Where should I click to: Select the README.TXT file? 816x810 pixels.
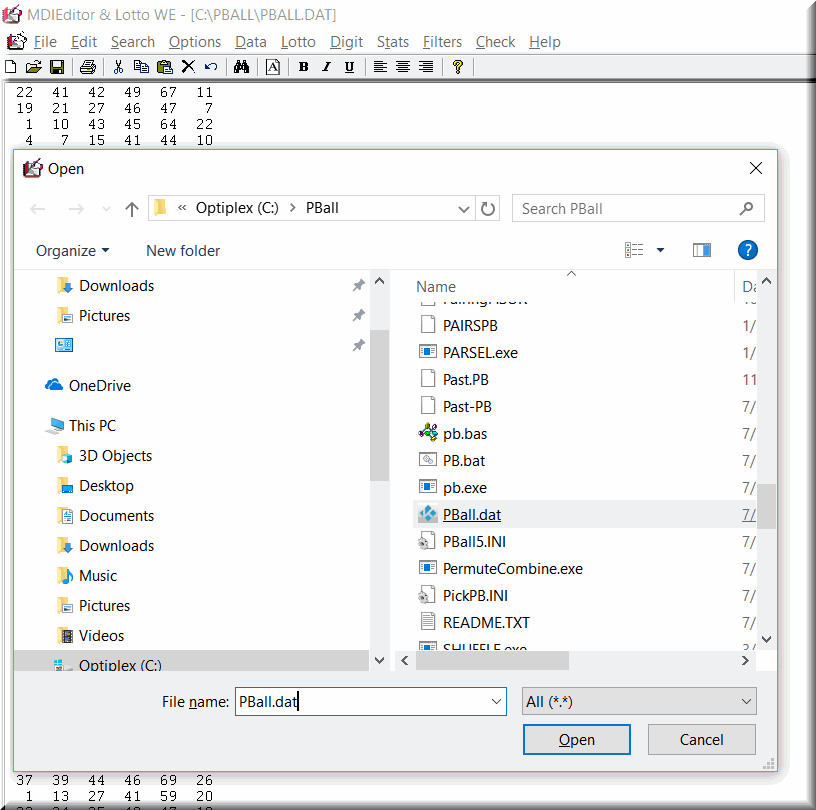click(486, 623)
